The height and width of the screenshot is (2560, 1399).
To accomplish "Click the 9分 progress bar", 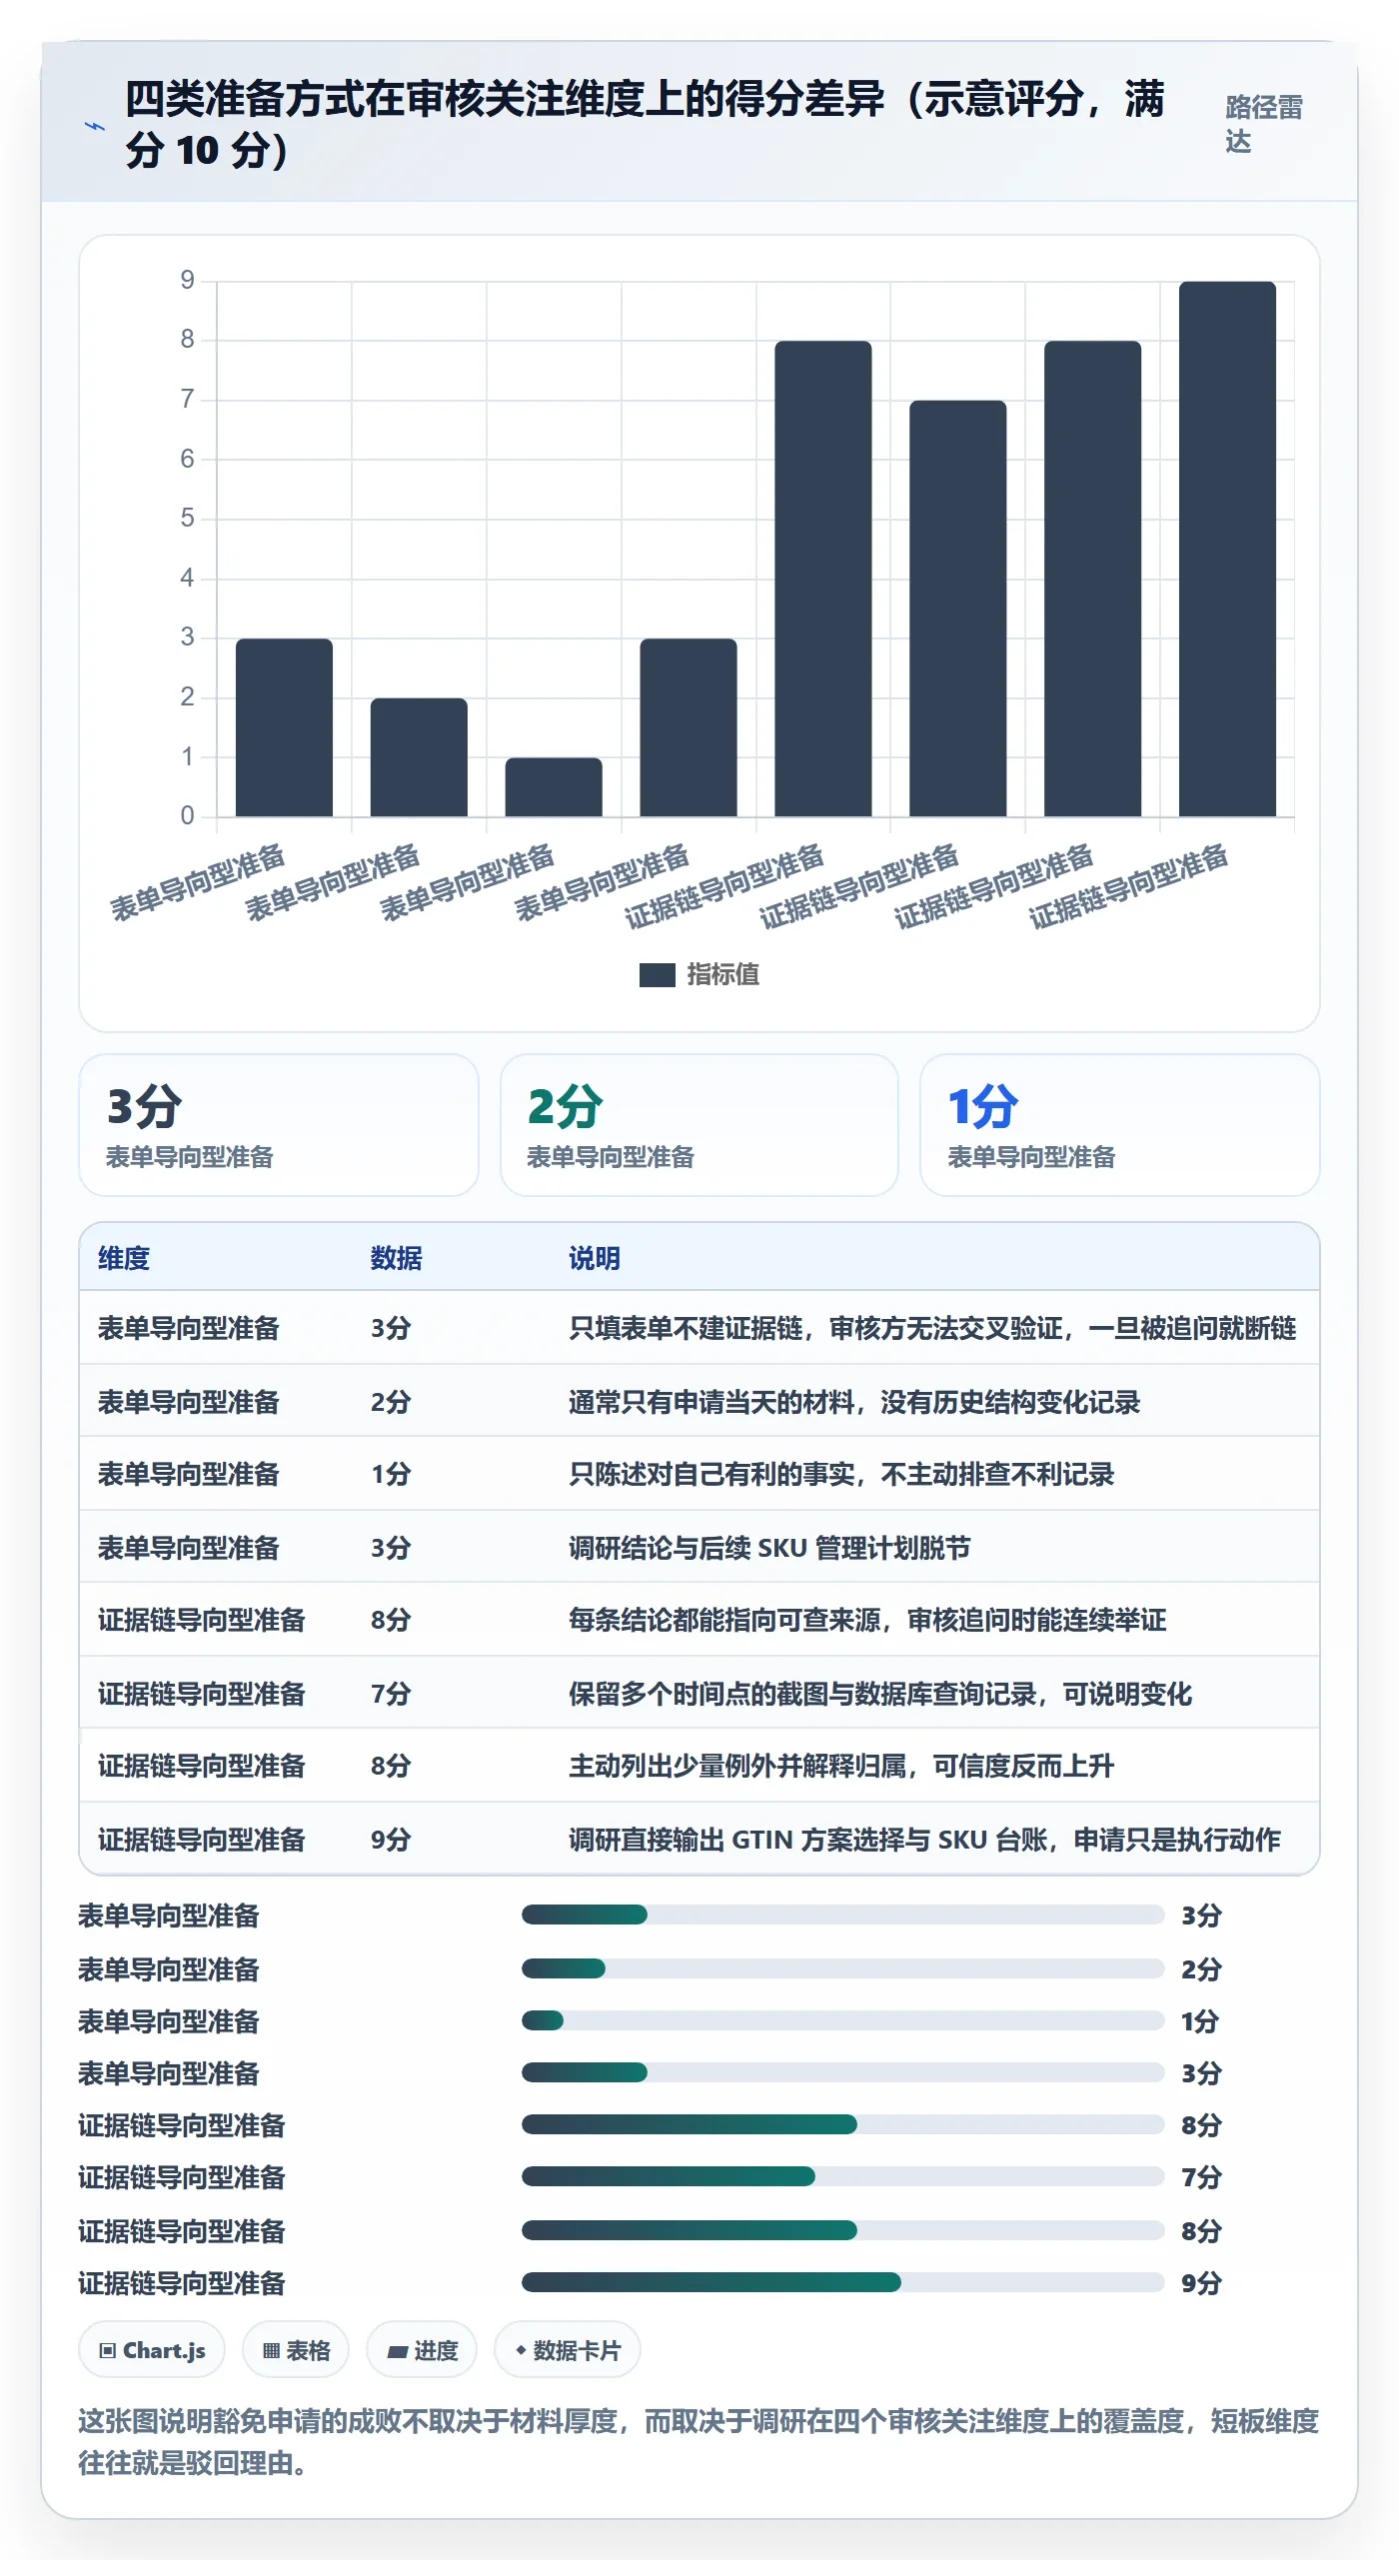I will point(842,2283).
